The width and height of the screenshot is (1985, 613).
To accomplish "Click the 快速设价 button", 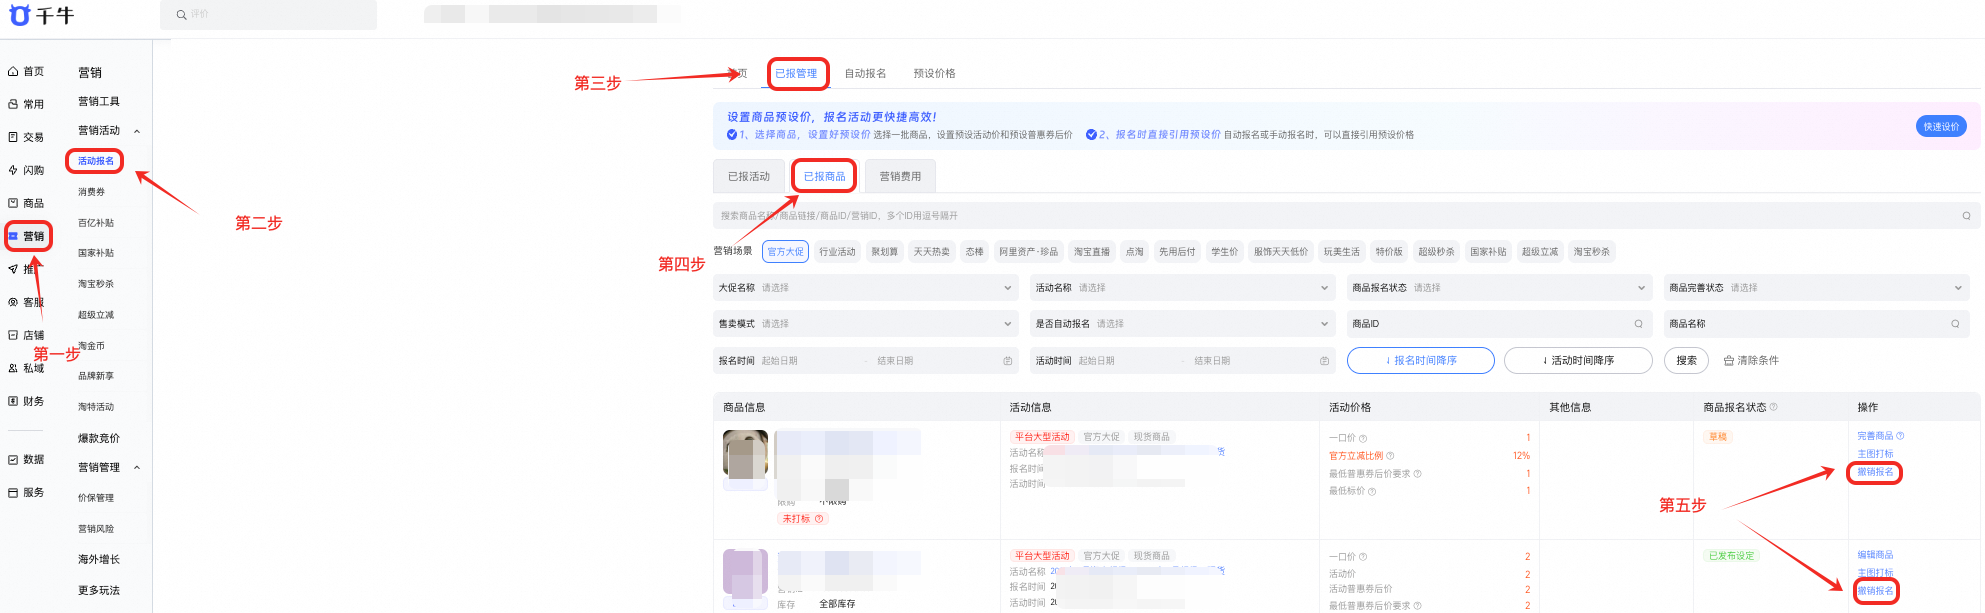I will pyautogui.click(x=1941, y=127).
